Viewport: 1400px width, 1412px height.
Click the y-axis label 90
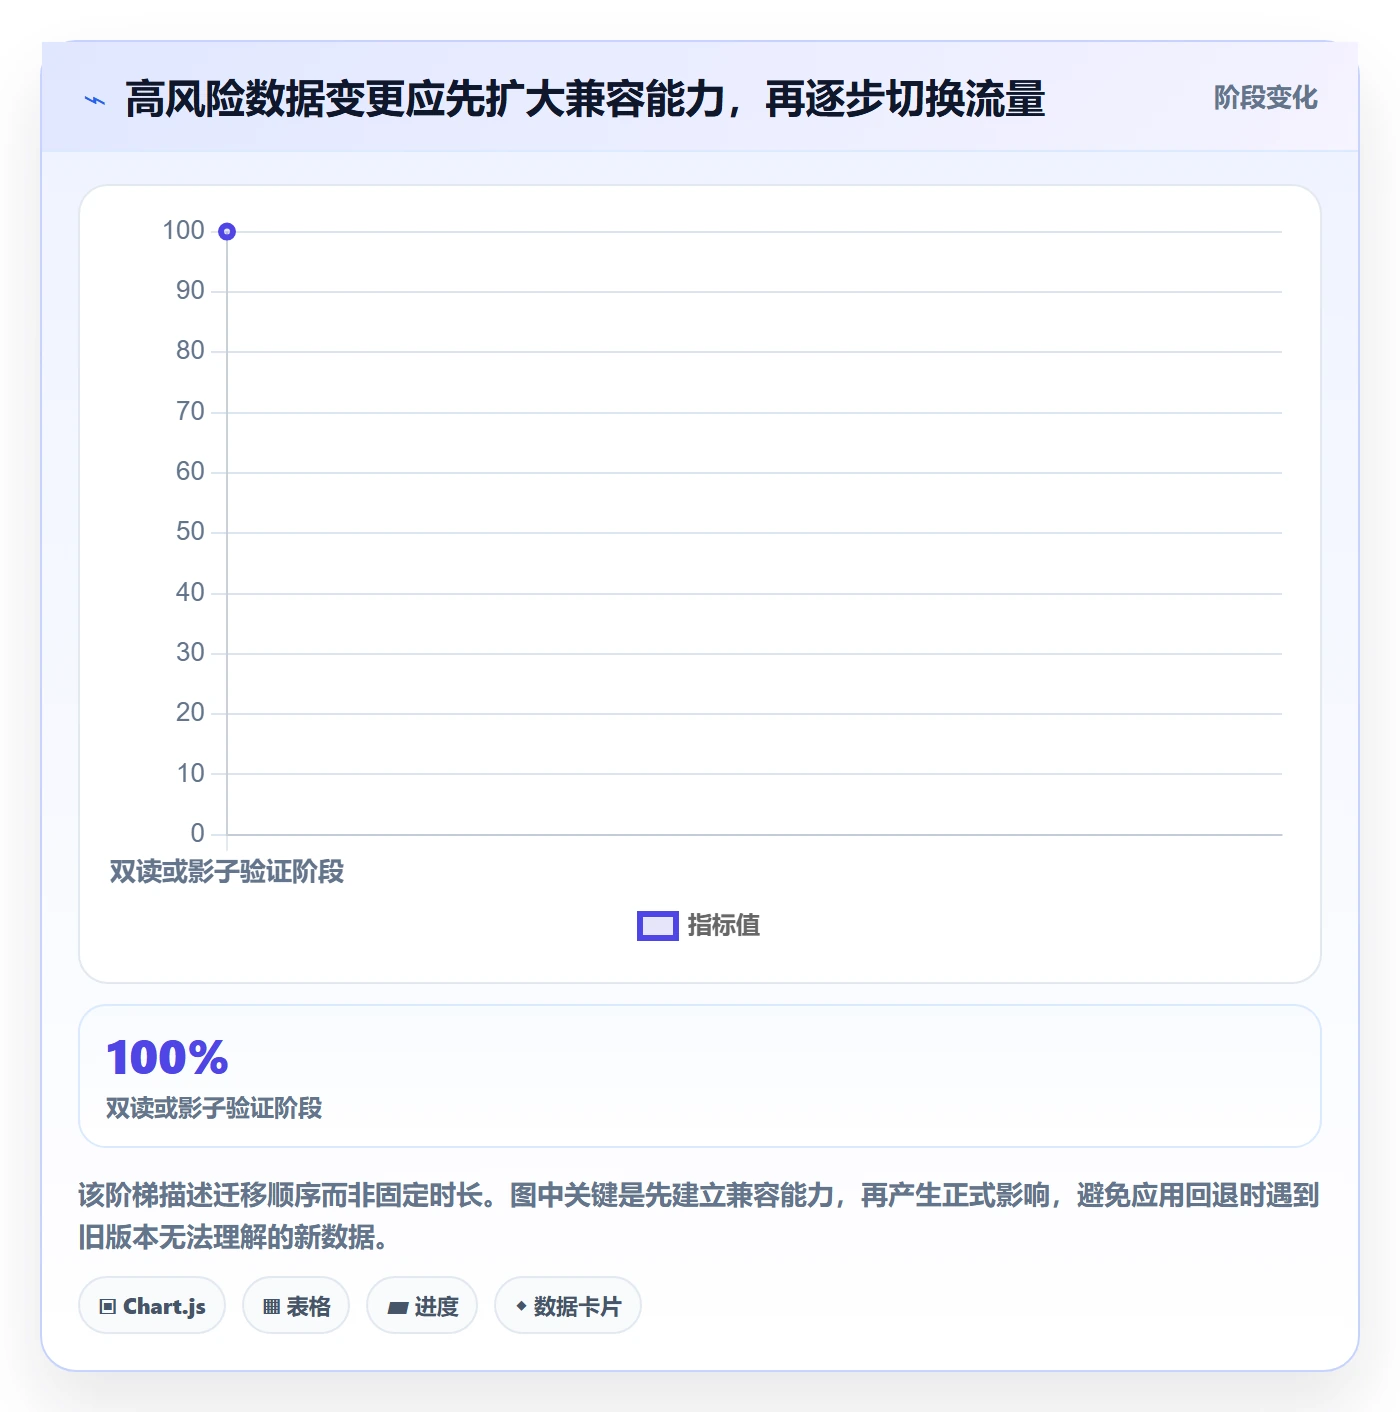(x=190, y=291)
